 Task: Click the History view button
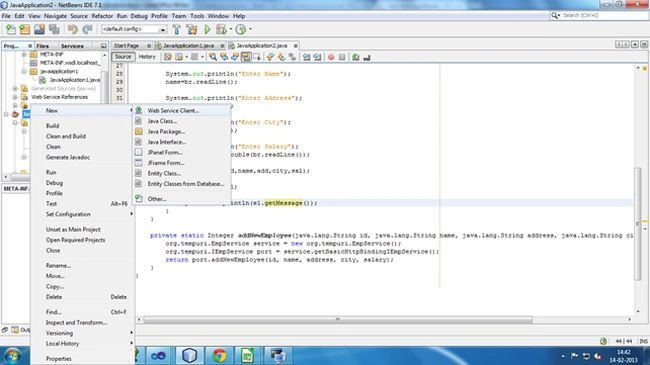point(147,57)
